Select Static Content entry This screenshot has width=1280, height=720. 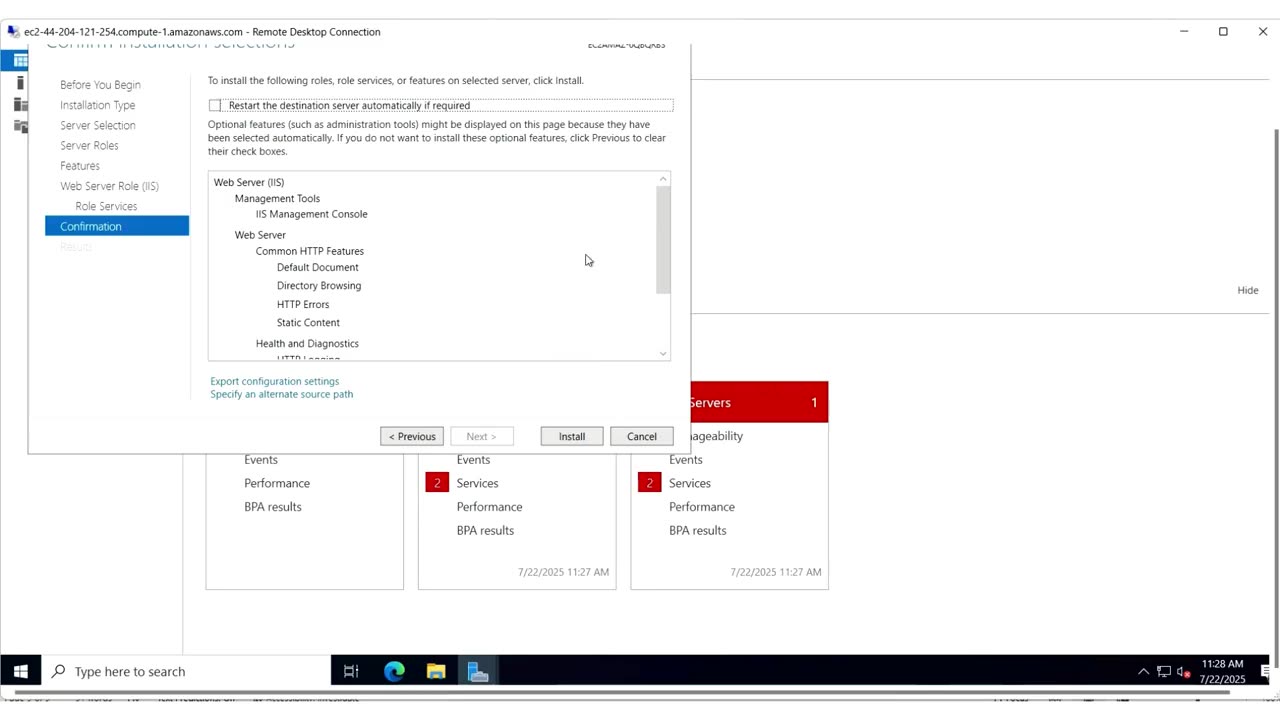pos(308,323)
